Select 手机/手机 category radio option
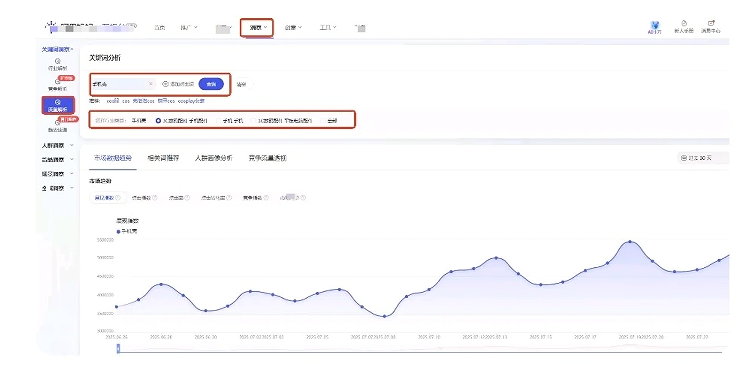This screenshot has width=746, height=365. pos(218,121)
